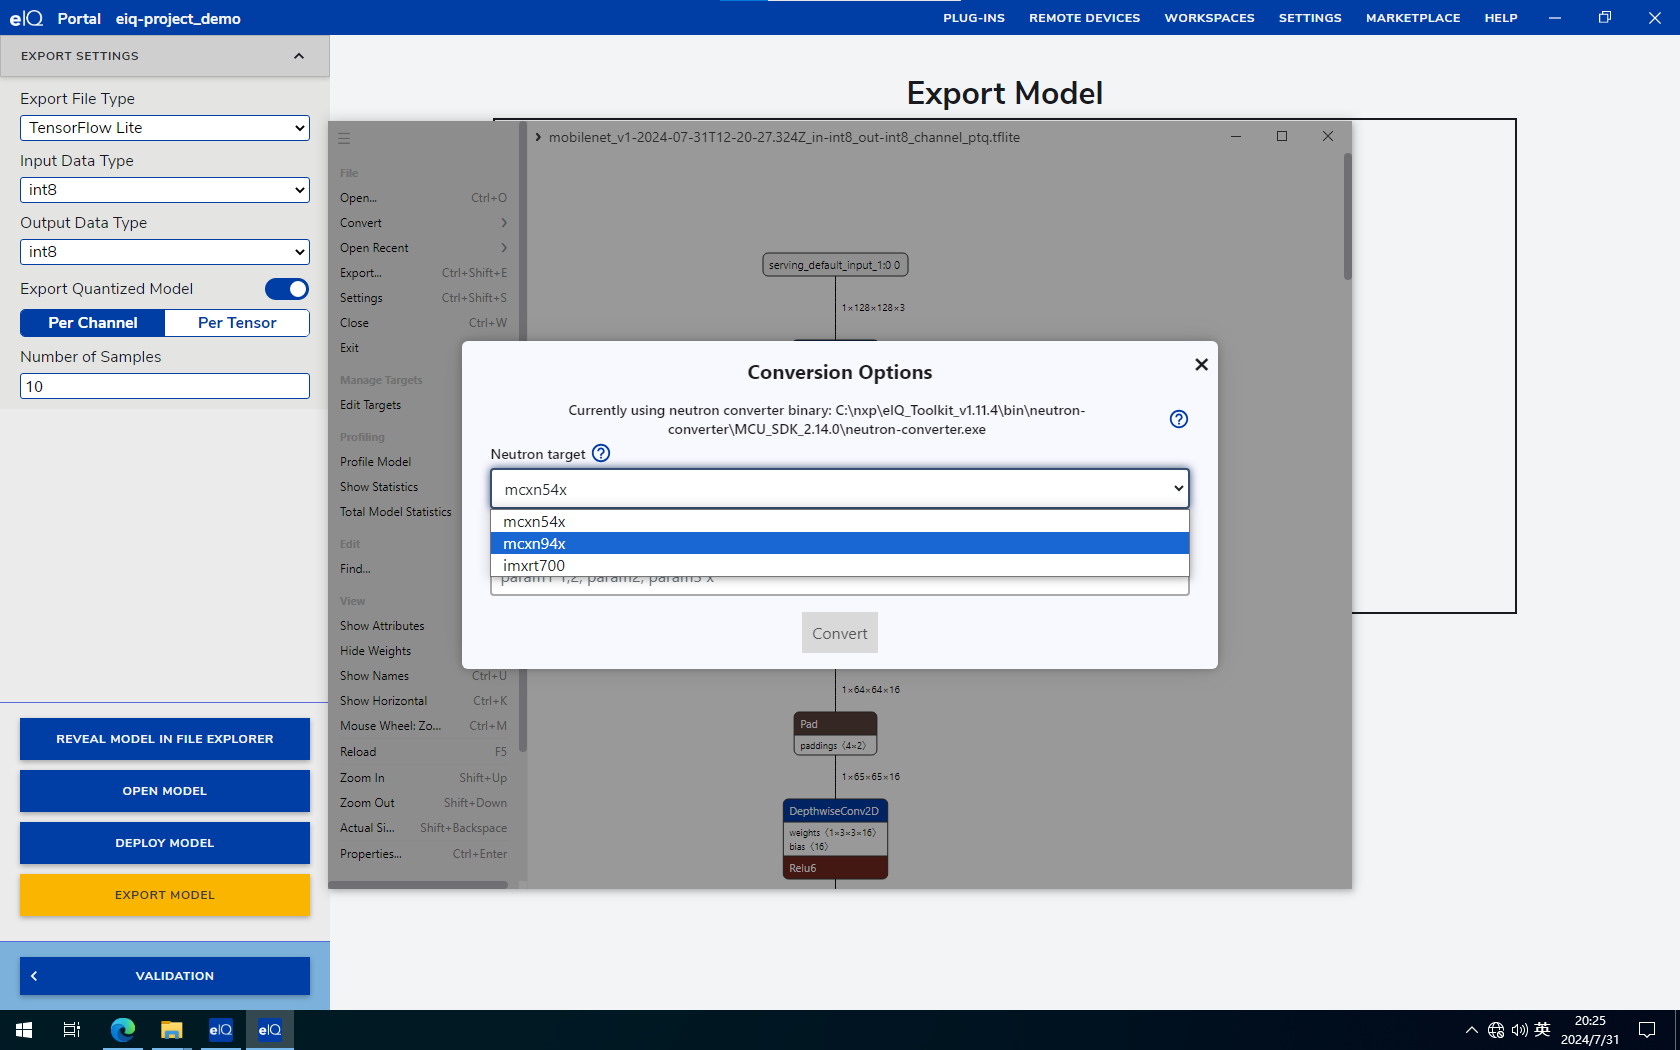The height and width of the screenshot is (1050, 1680).
Task: Open the Windows Start menu
Action: coord(24,1030)
